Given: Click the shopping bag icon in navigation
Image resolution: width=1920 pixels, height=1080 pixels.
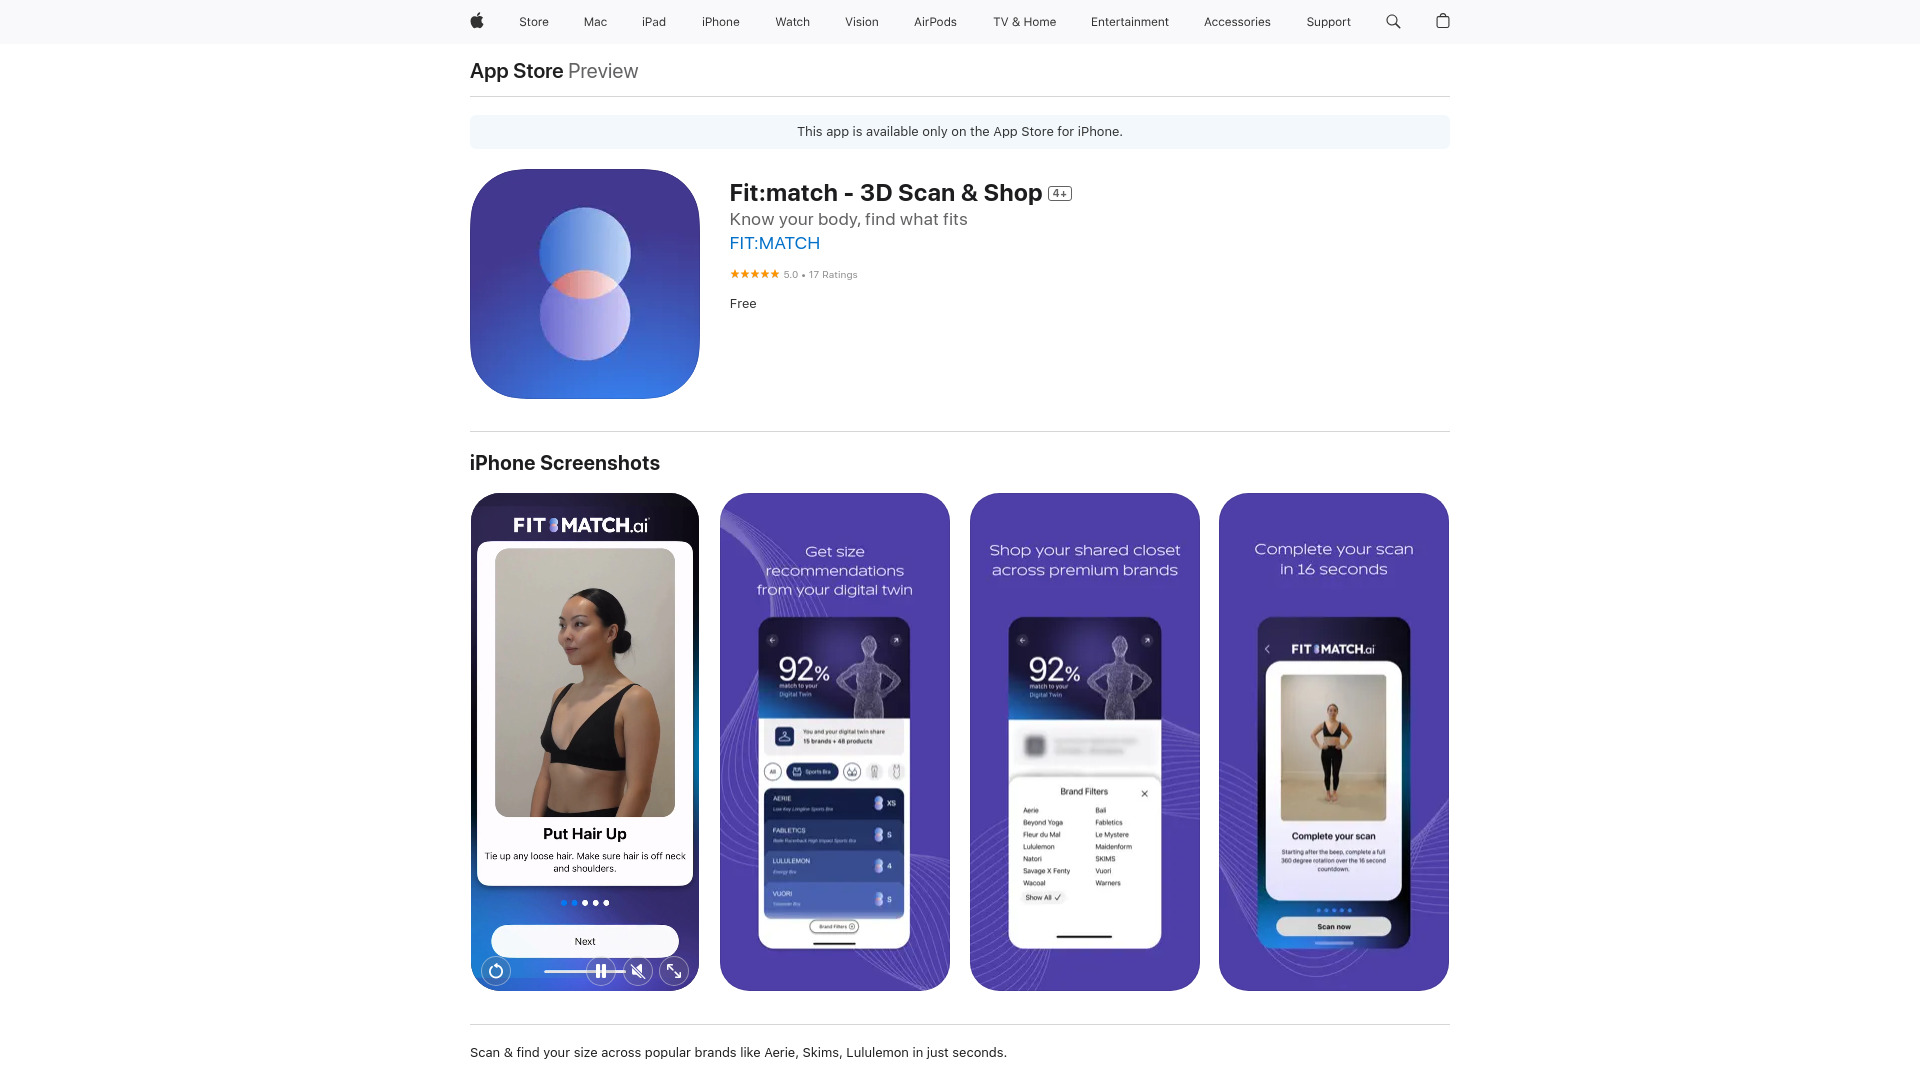Looking at the screenshot, I should [x=1441, y=21].
